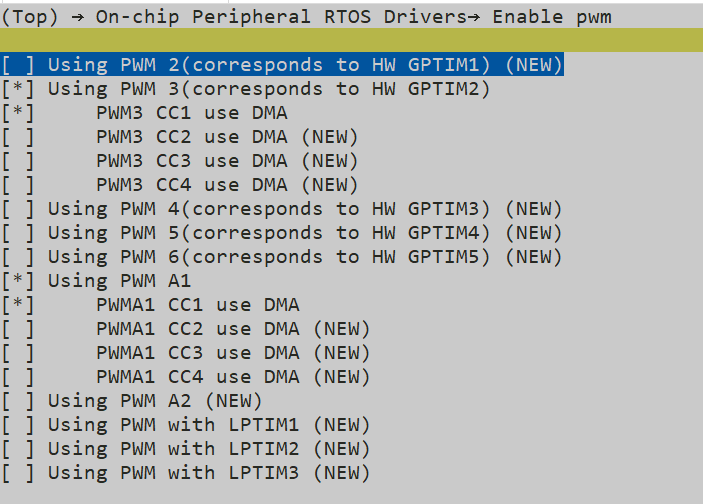Toggle Using PWM with LPTIM1
703x504 pixels.
19,425
